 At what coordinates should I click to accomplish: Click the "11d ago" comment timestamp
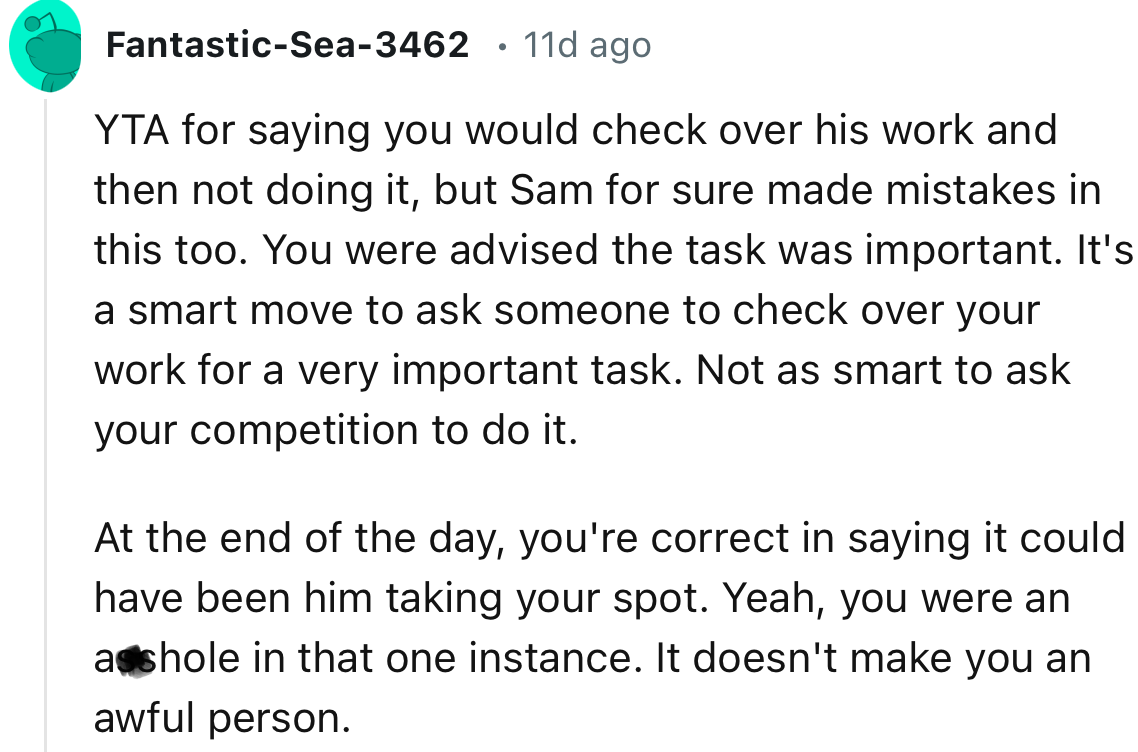587,45
